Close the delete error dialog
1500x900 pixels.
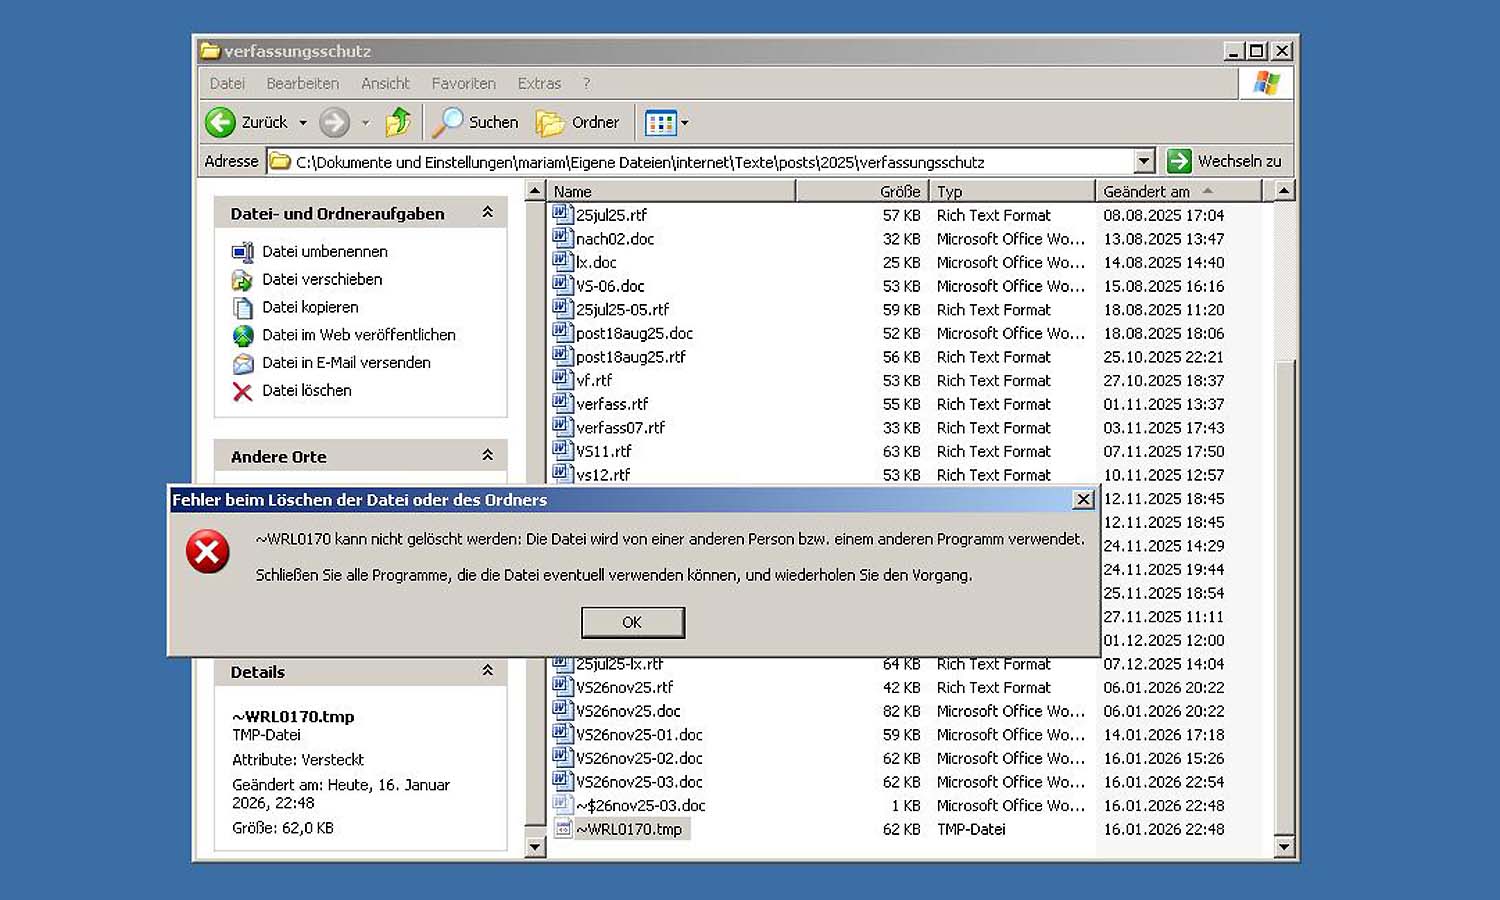click(1083, 500)
